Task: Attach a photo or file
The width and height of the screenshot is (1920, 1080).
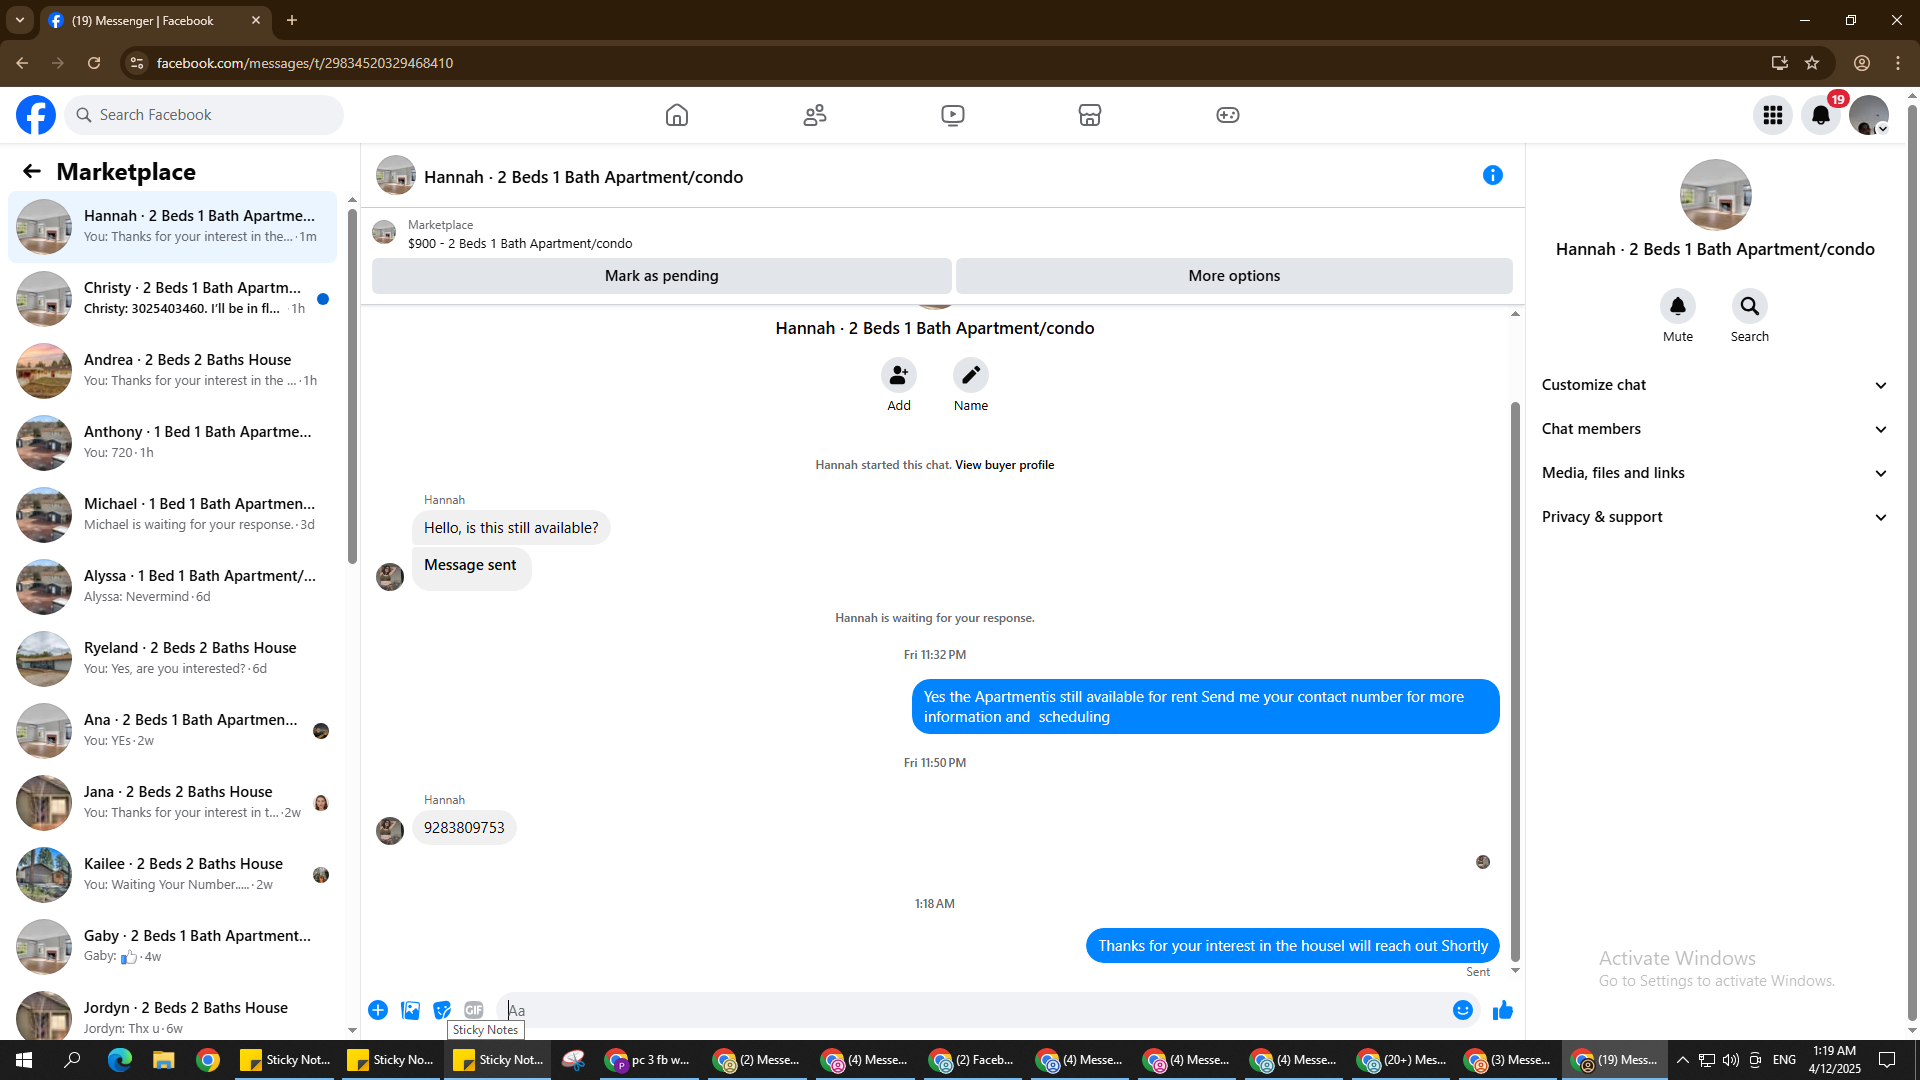Action: (410, 1010)
